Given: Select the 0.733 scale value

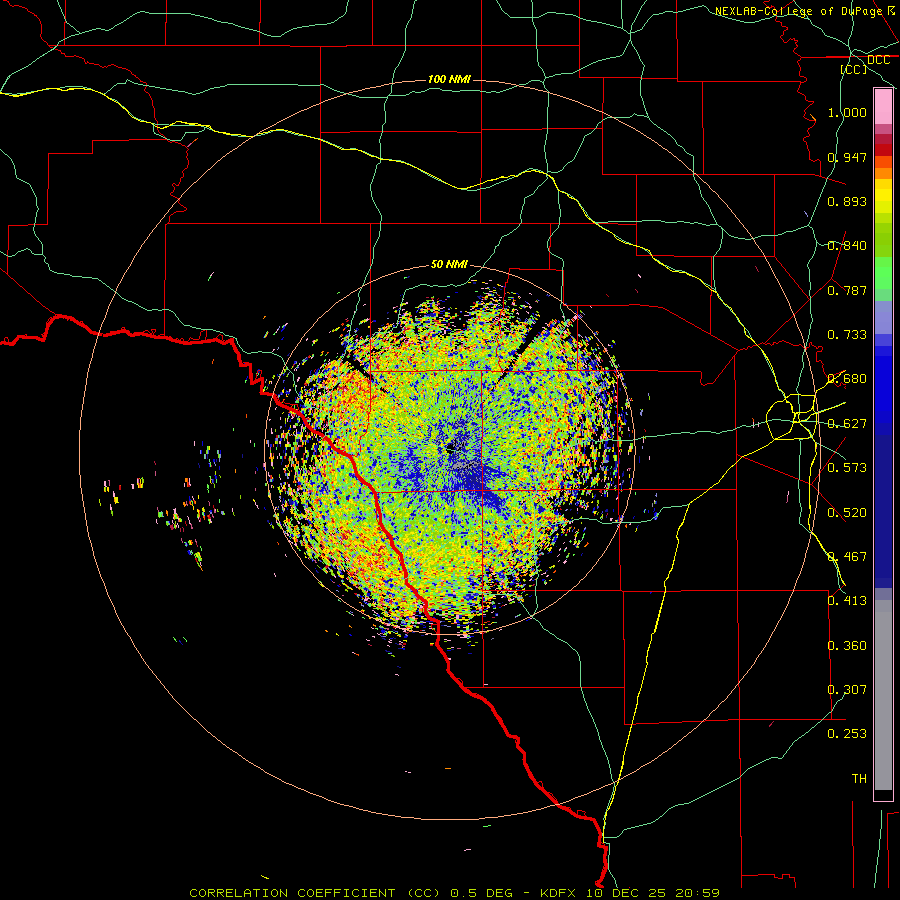Looking at the screenshot, I should coord(847,335).
